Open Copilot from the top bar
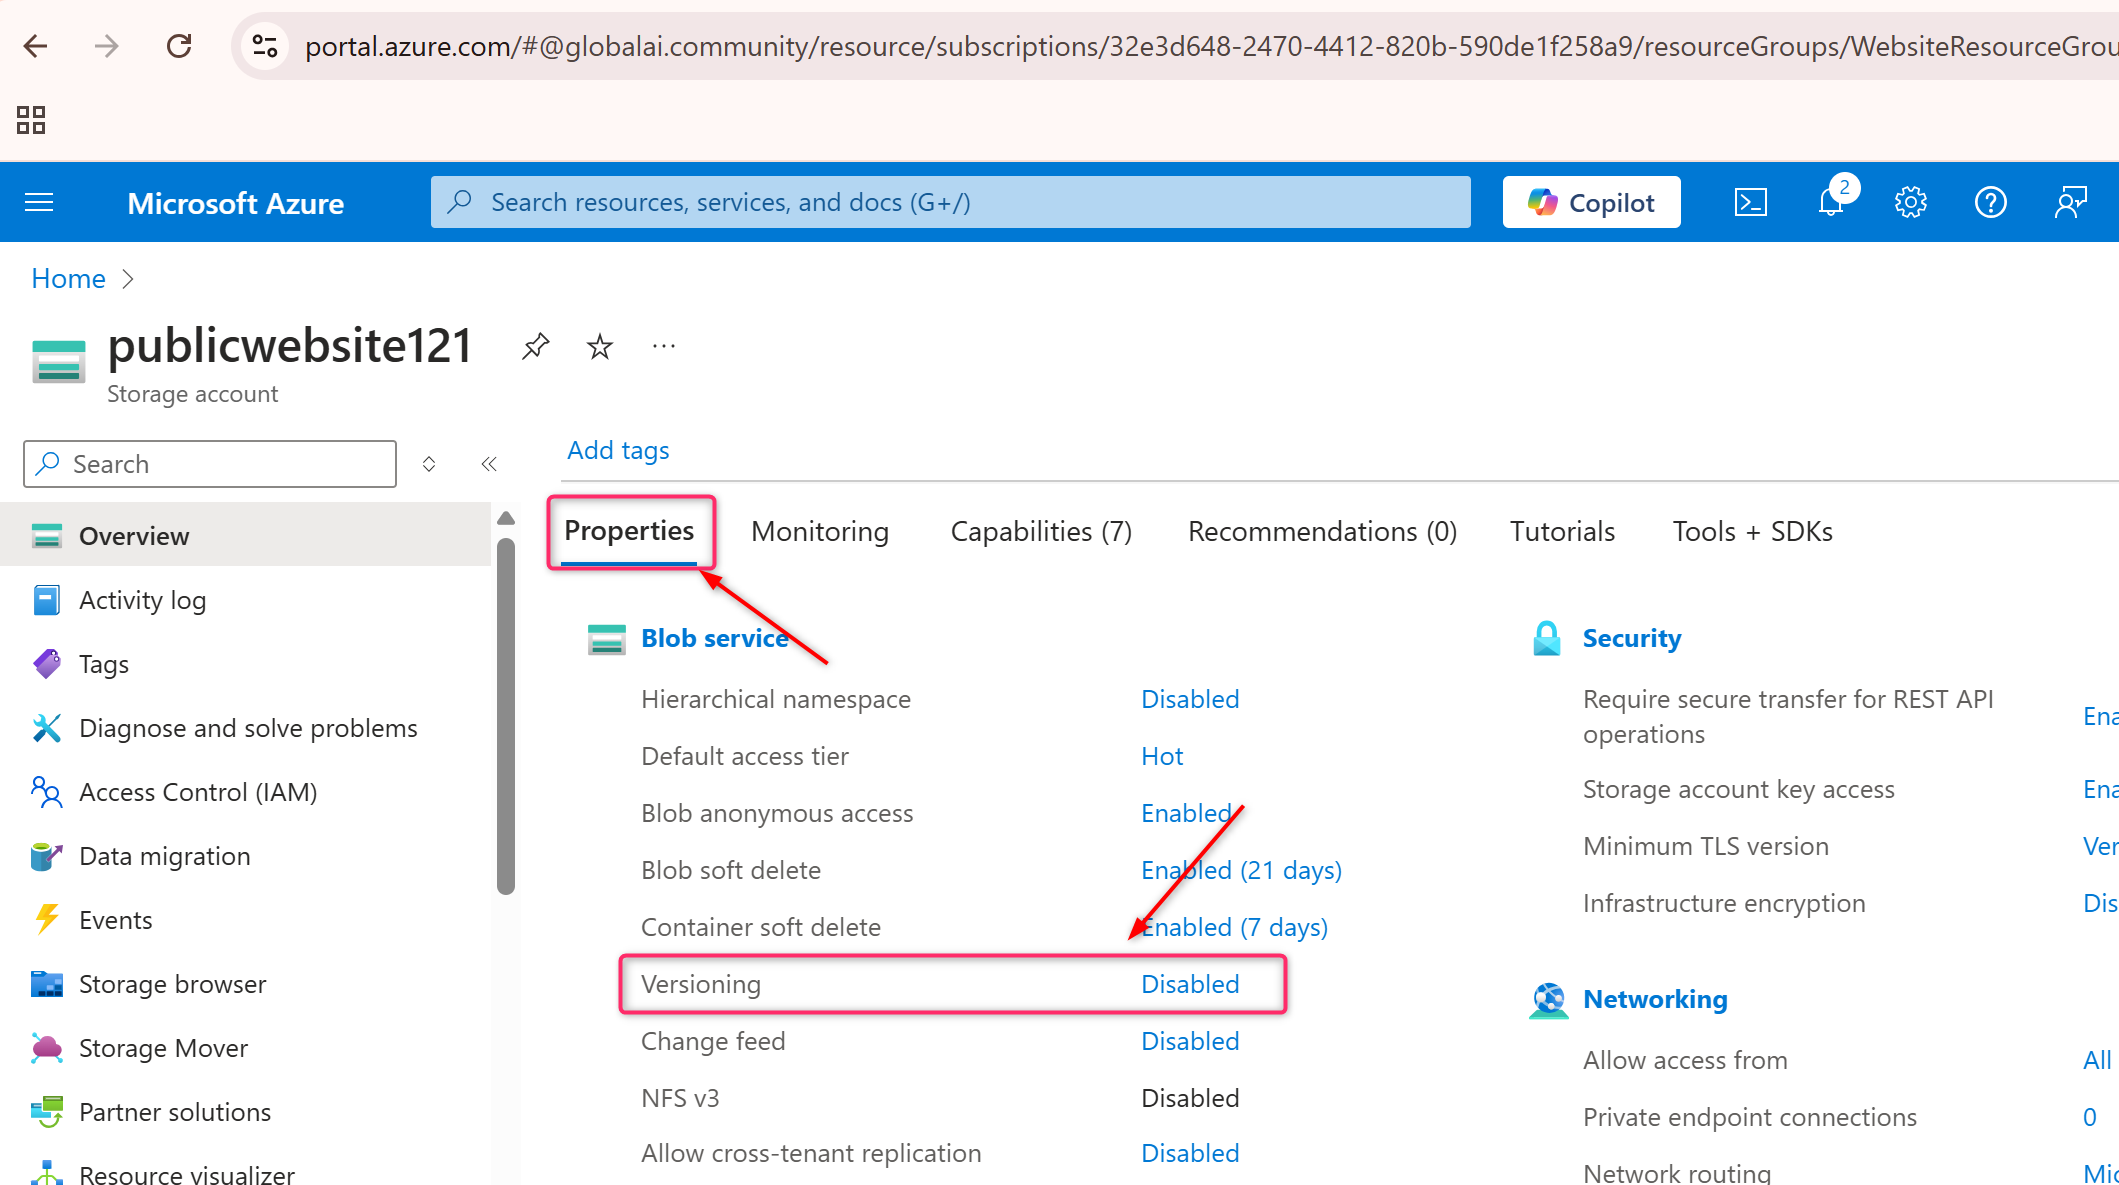The width and height of the screenshot is (2119, 1185). click(1592, 203)
